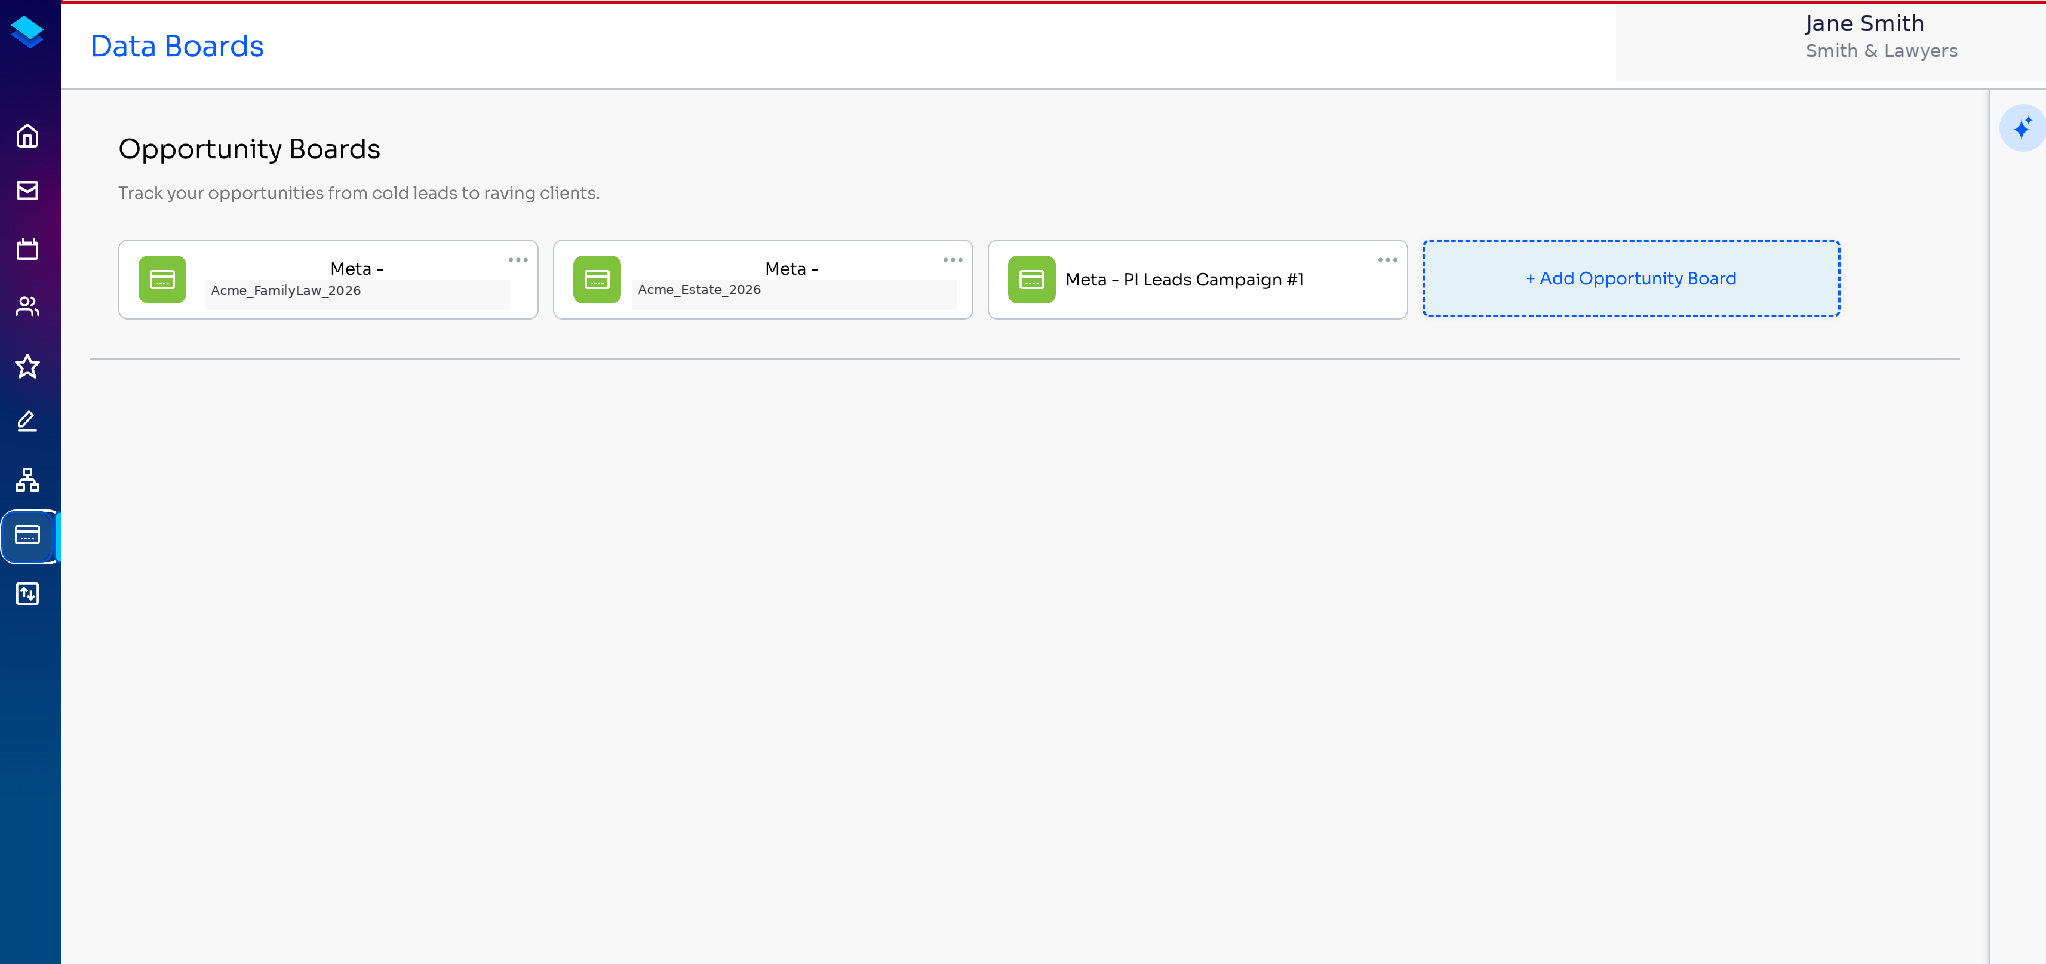Screen dimensions: 2046x964
Task: Click + Add Opportunity Board
Action: click(1631, 279)
